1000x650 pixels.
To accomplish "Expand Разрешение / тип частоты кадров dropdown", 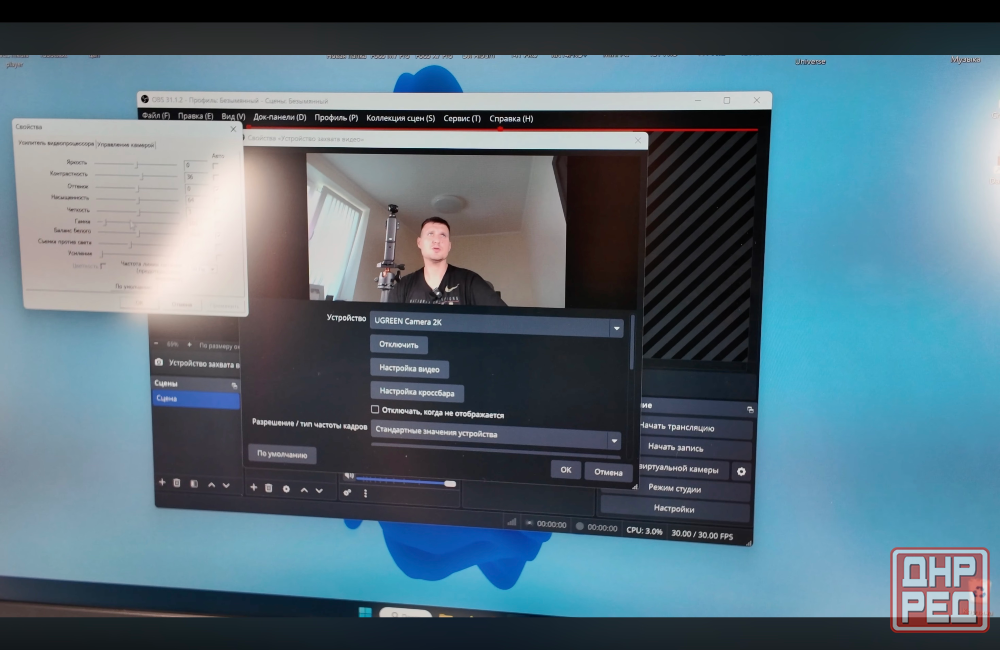I will [496, 436].
